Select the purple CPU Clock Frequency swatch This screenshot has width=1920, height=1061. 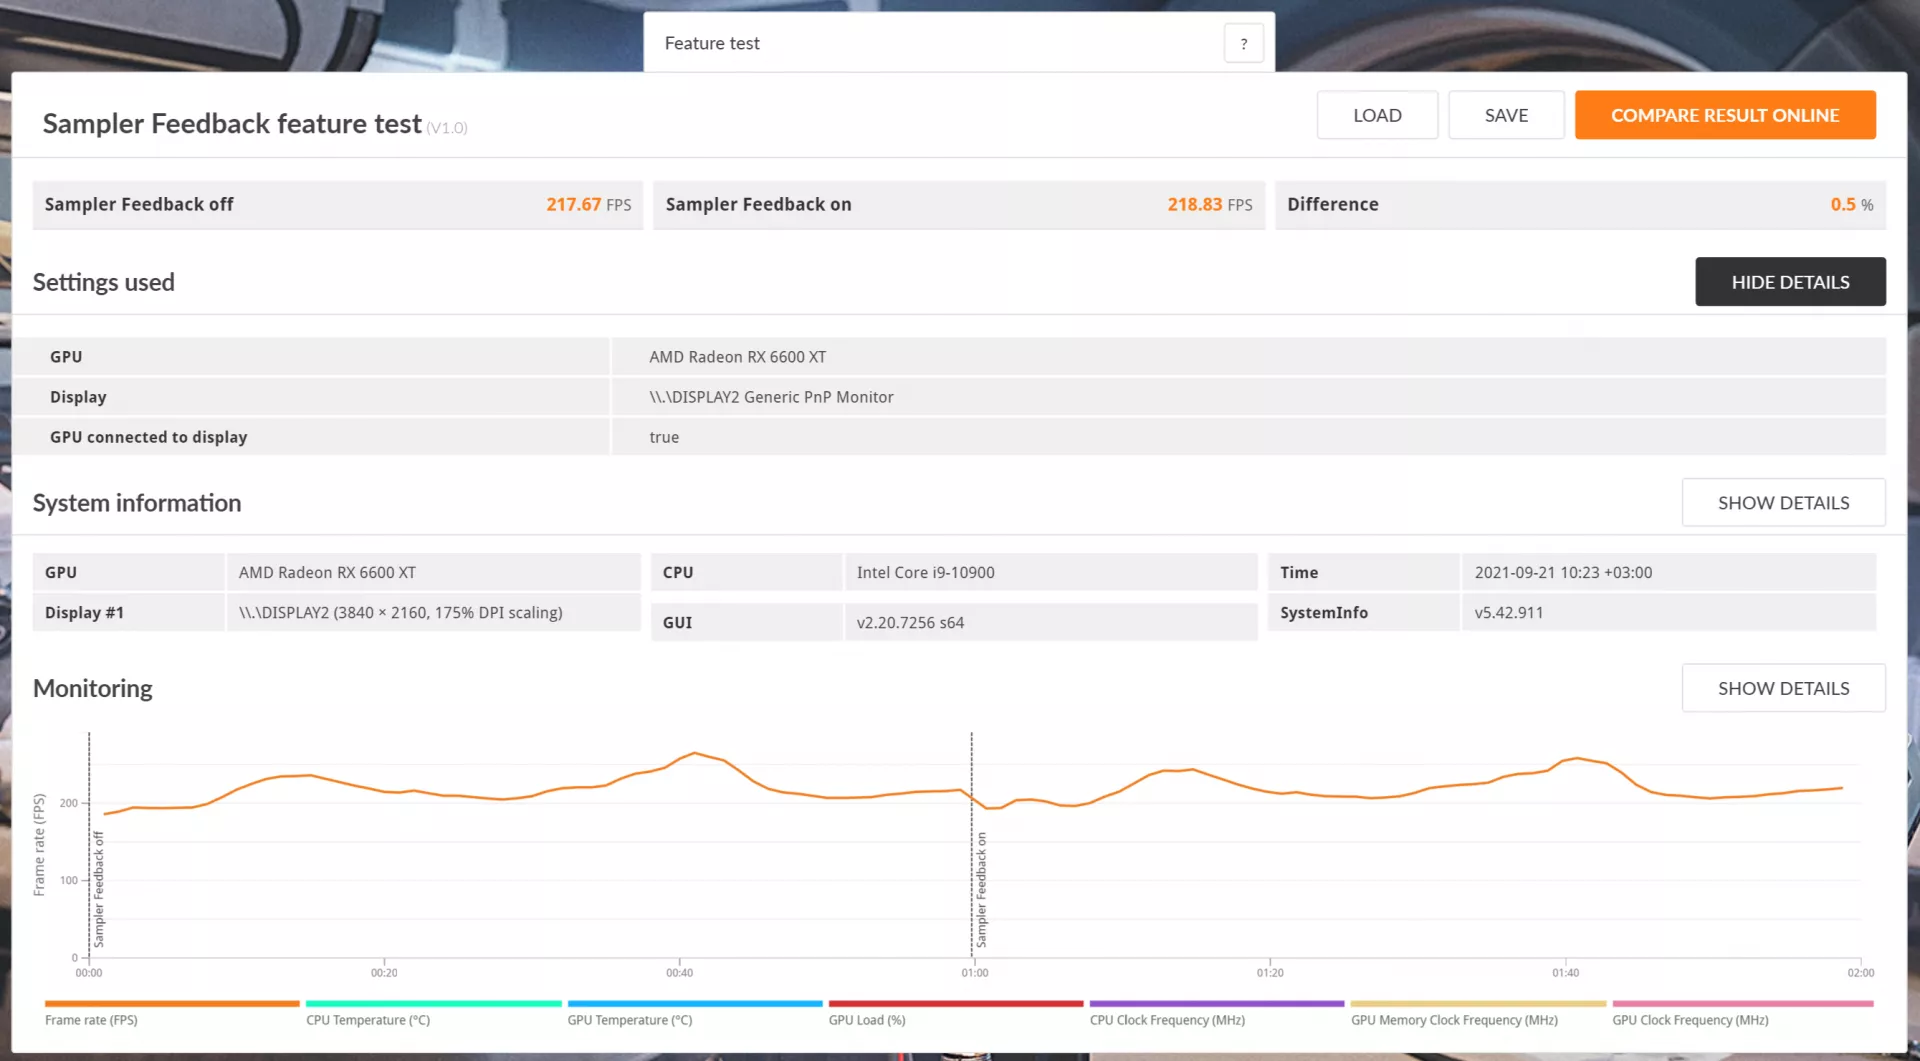click(1217, 1003)
